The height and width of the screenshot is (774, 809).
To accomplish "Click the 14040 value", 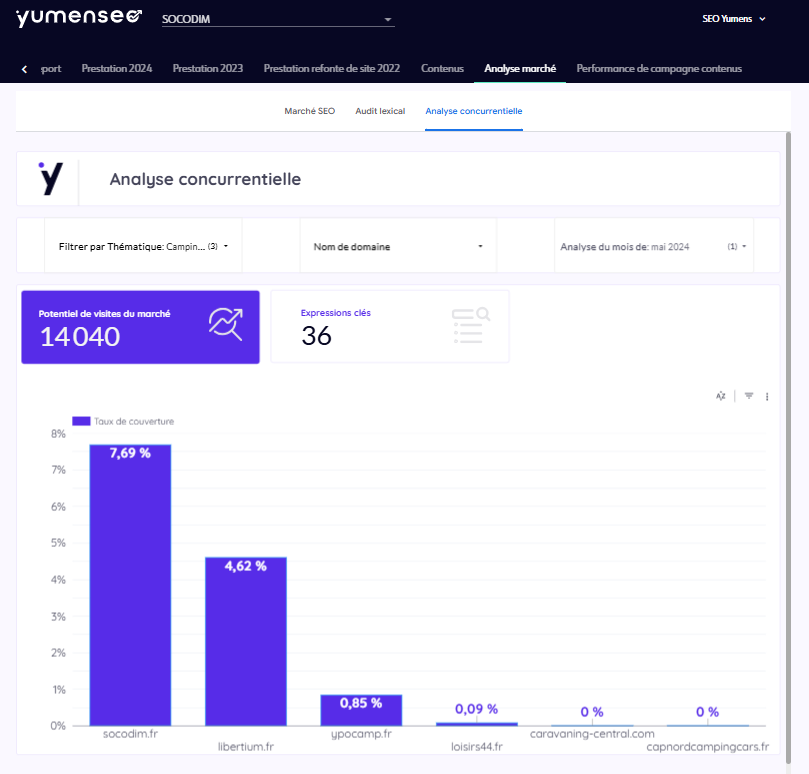I will [x=80, y=337].
